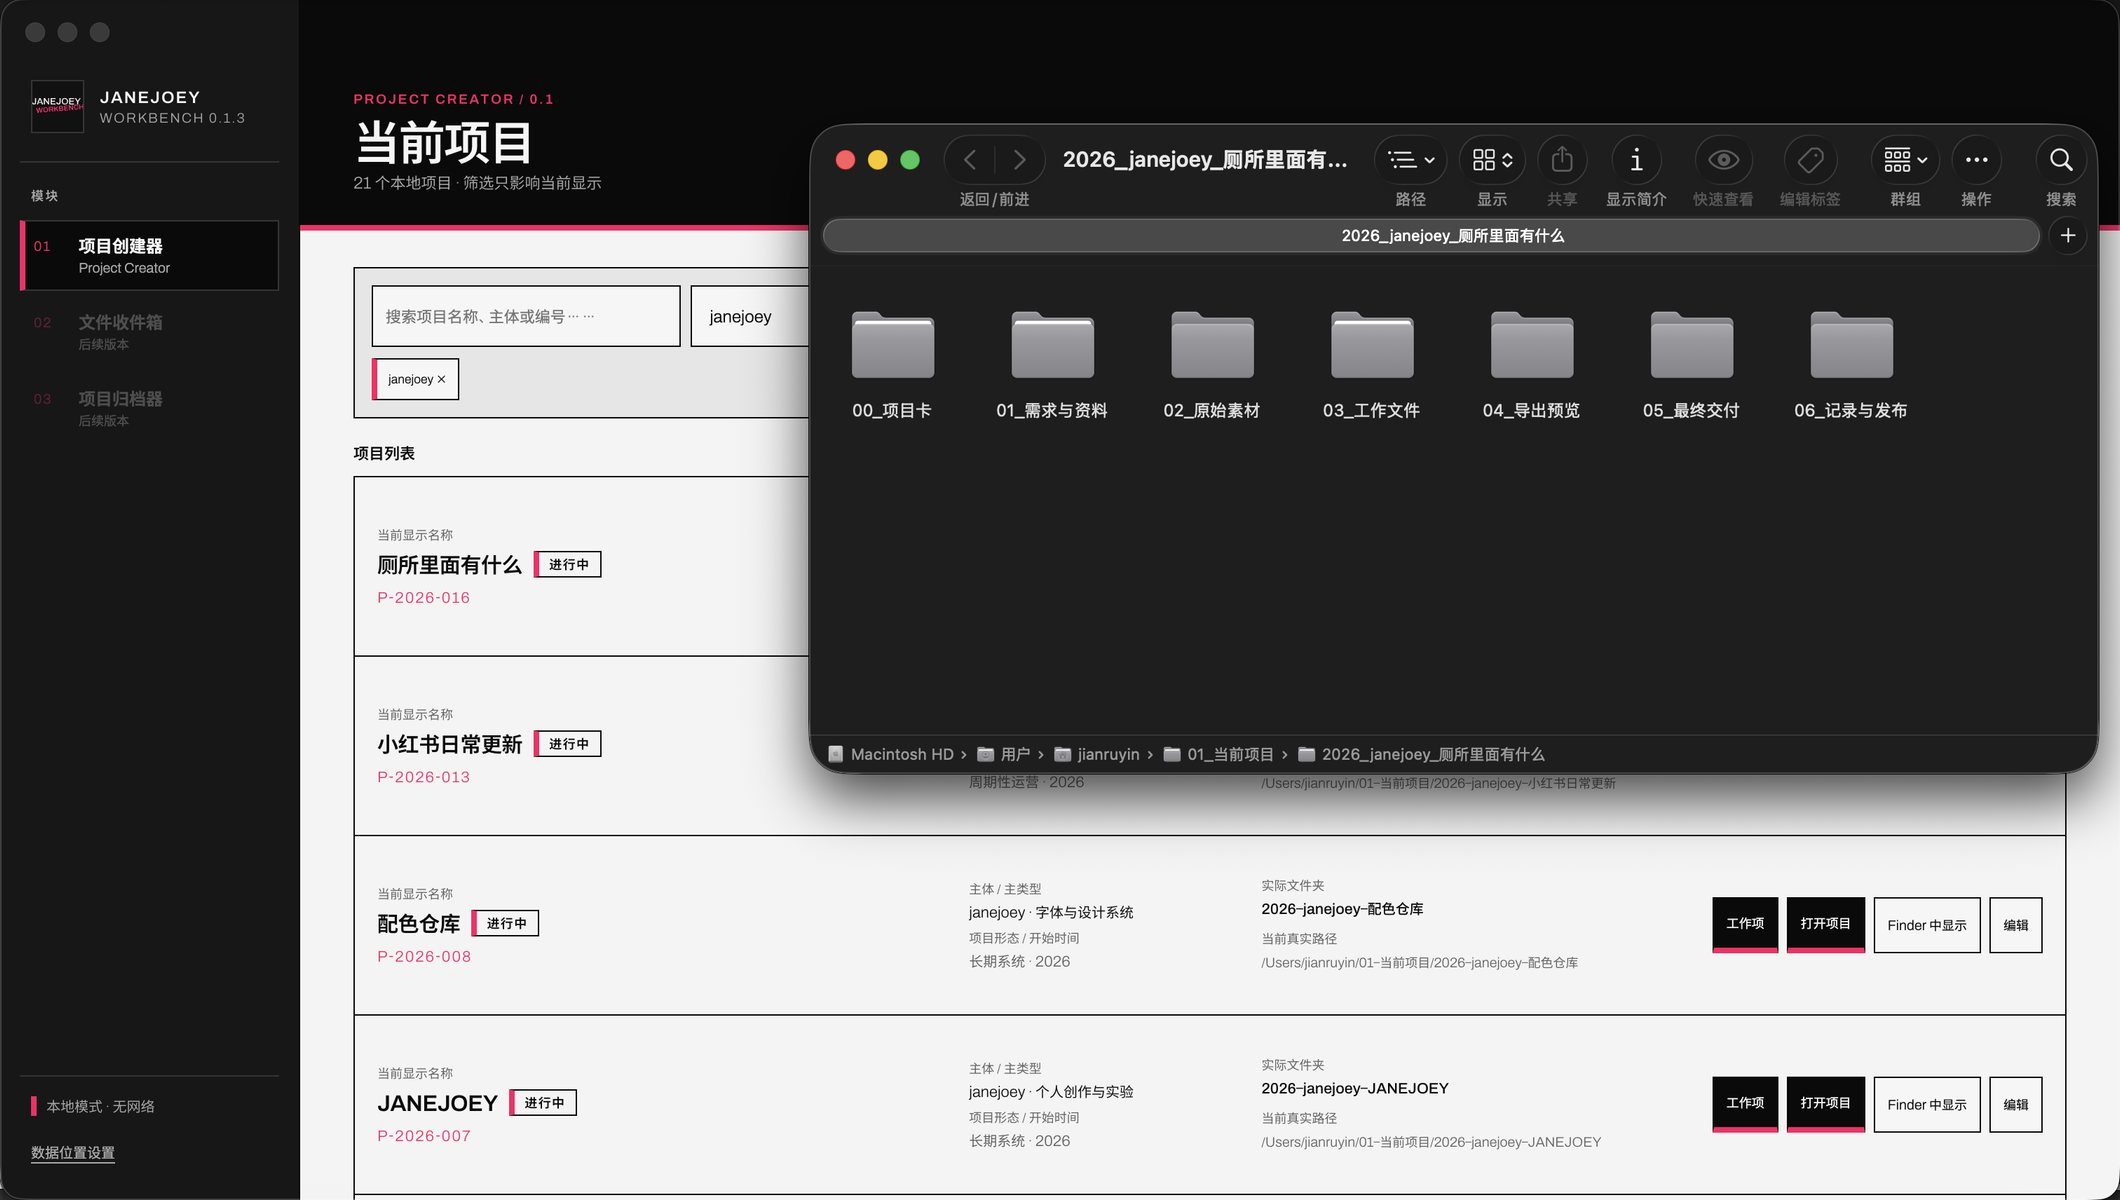Toggle Quick Look eye icon

coord(1723,160)
